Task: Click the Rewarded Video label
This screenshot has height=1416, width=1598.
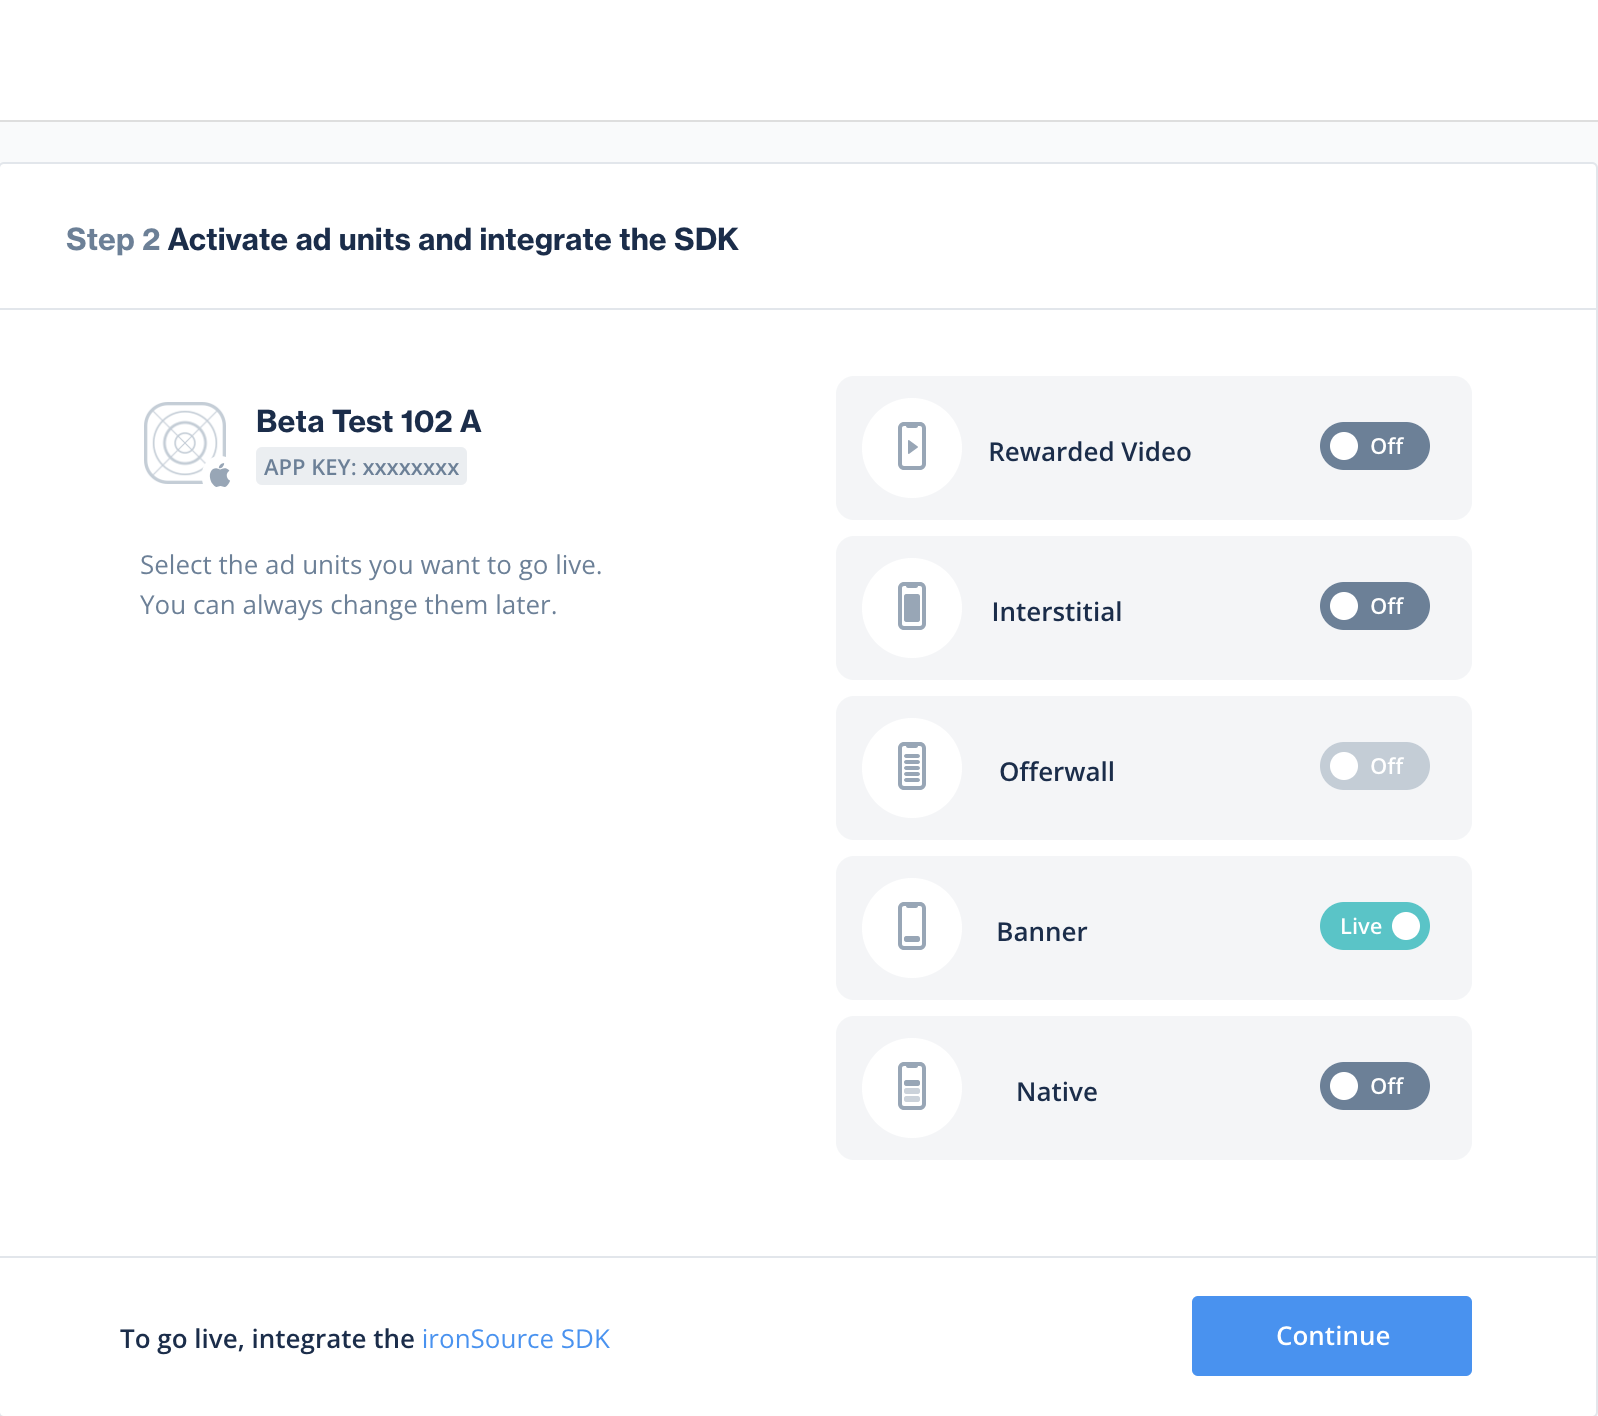Action: tap(1089, 452)
